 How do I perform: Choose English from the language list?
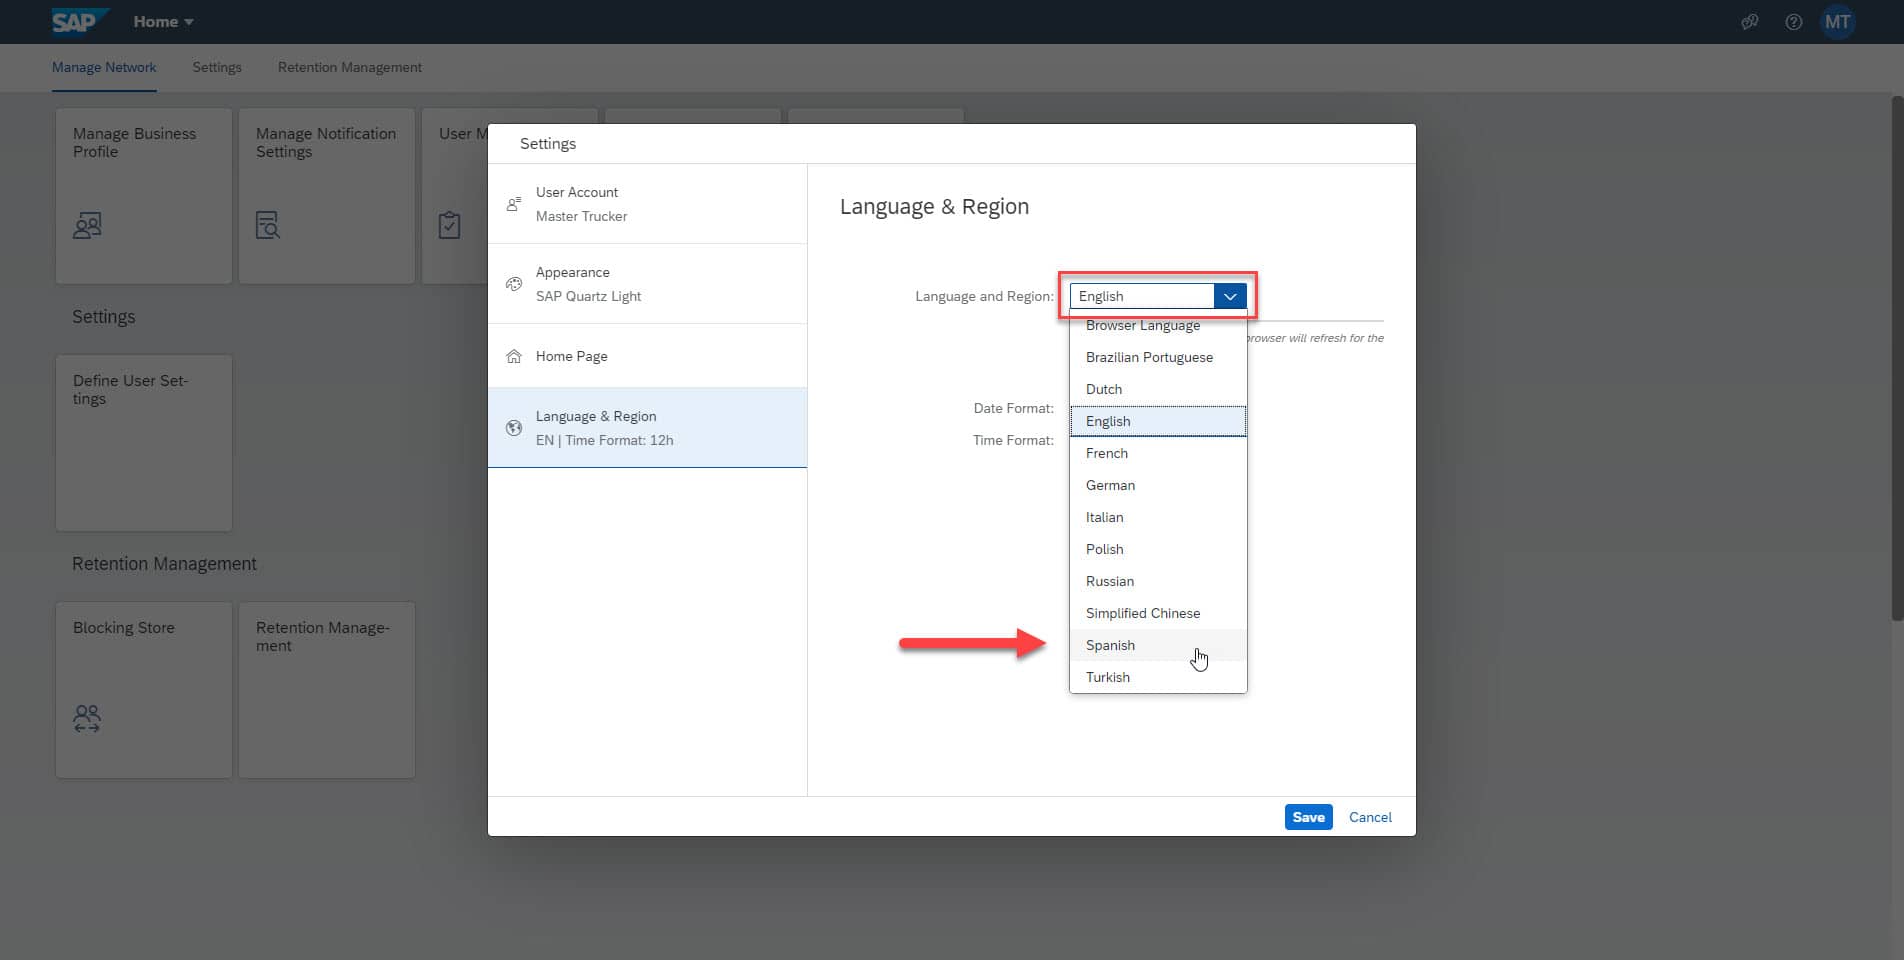(x=1158, y=421)
